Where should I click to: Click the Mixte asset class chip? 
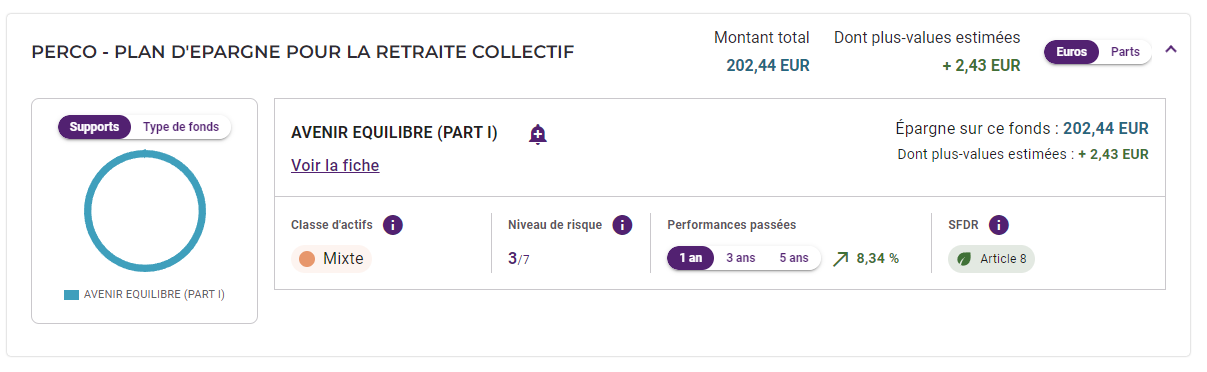pyautogui.click(x=331, y=259)
